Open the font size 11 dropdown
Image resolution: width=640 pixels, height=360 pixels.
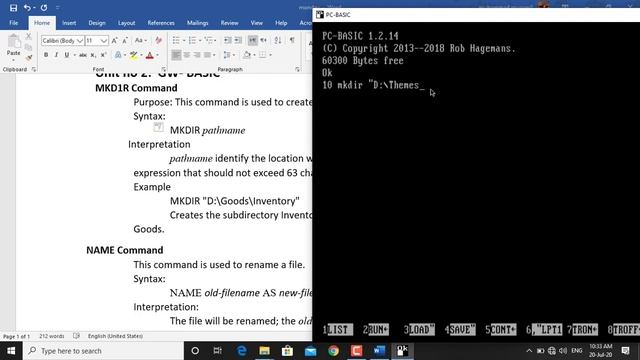coord(103,40)
